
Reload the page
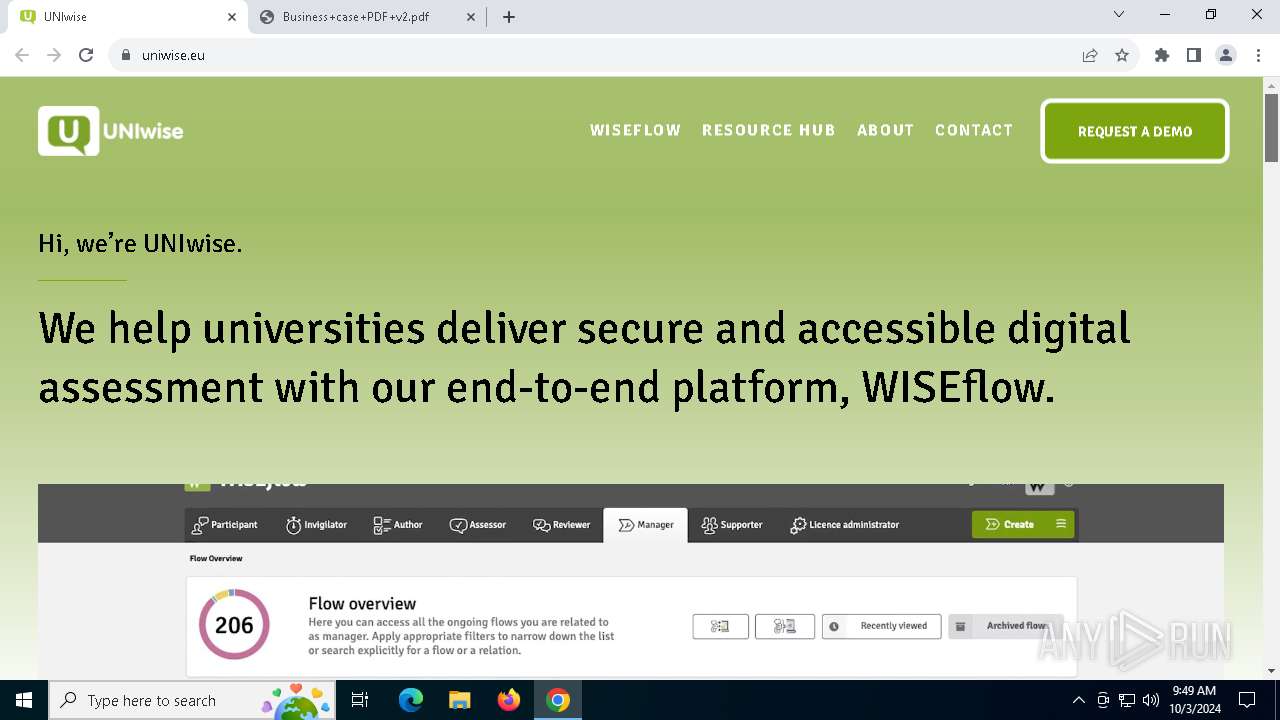click(86, 55)
